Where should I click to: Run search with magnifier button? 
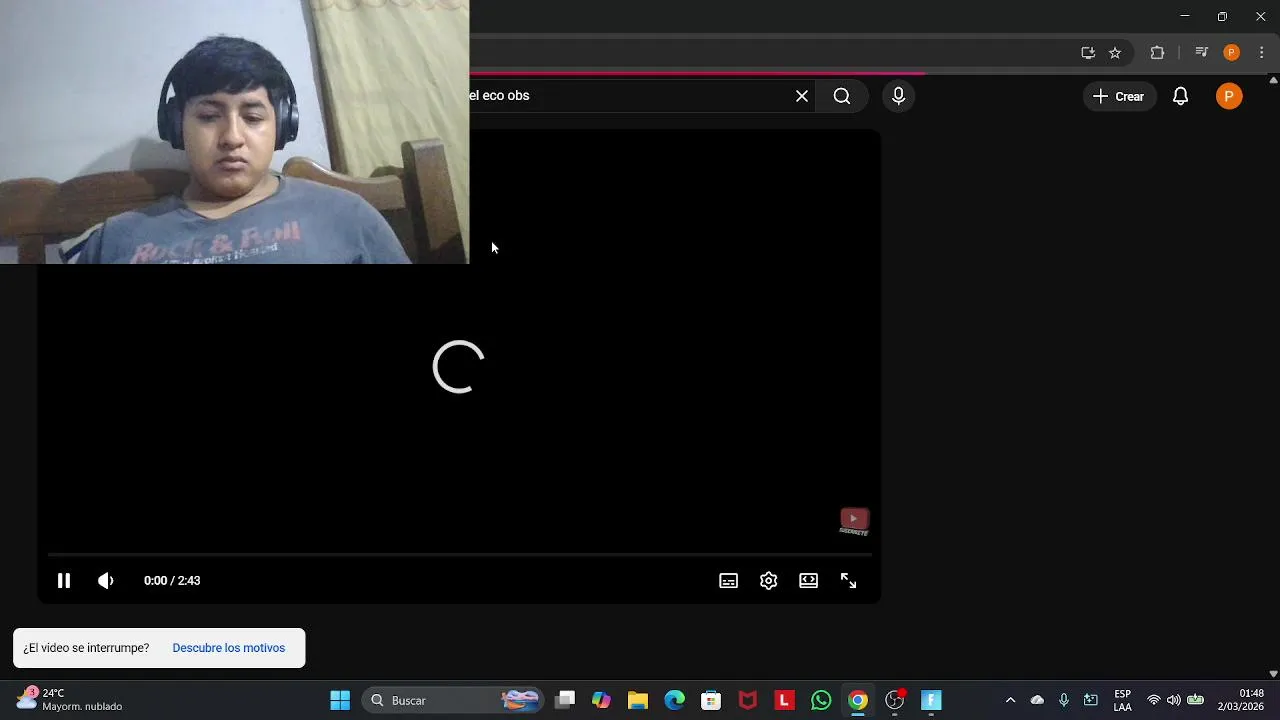pyautogui.click(x=842, y=96)
